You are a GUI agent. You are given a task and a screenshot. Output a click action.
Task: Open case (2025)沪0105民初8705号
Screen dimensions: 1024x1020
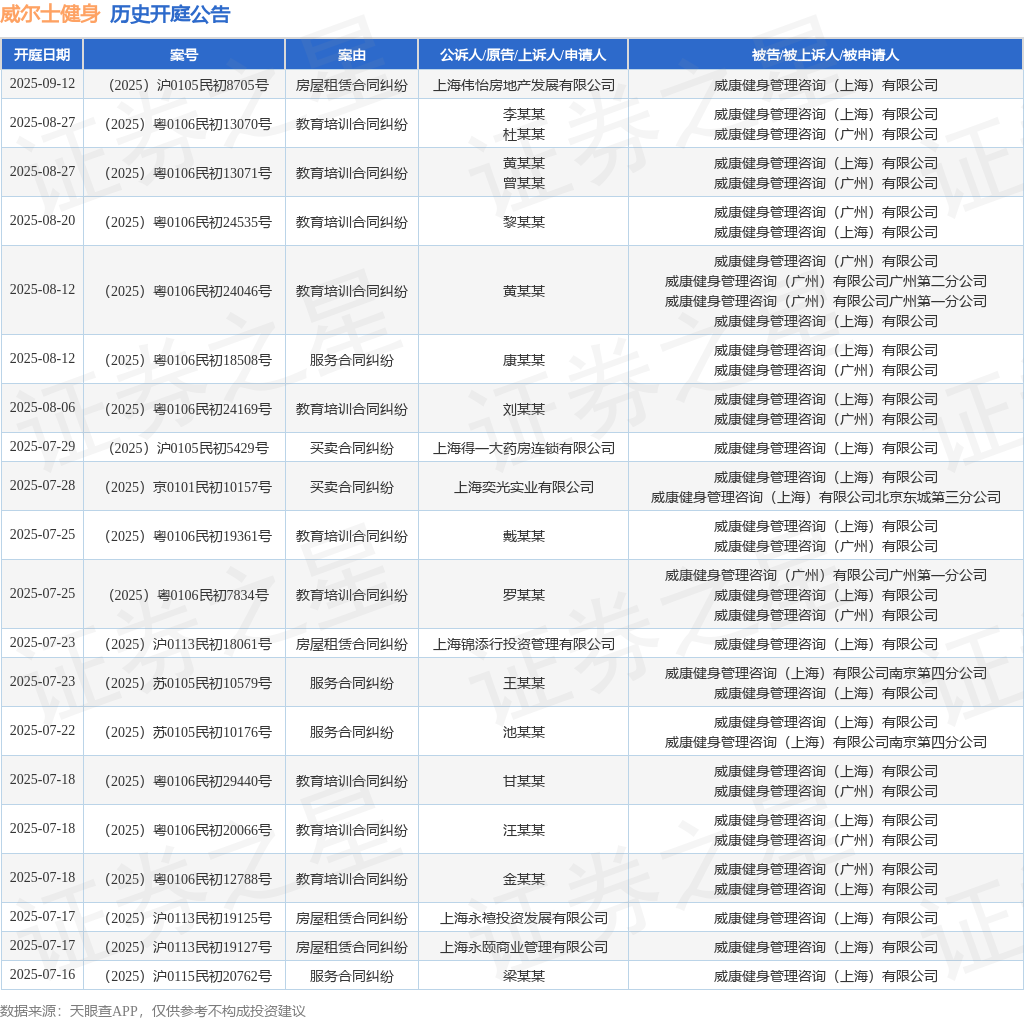pyautogui.click(x=184, y=85)
